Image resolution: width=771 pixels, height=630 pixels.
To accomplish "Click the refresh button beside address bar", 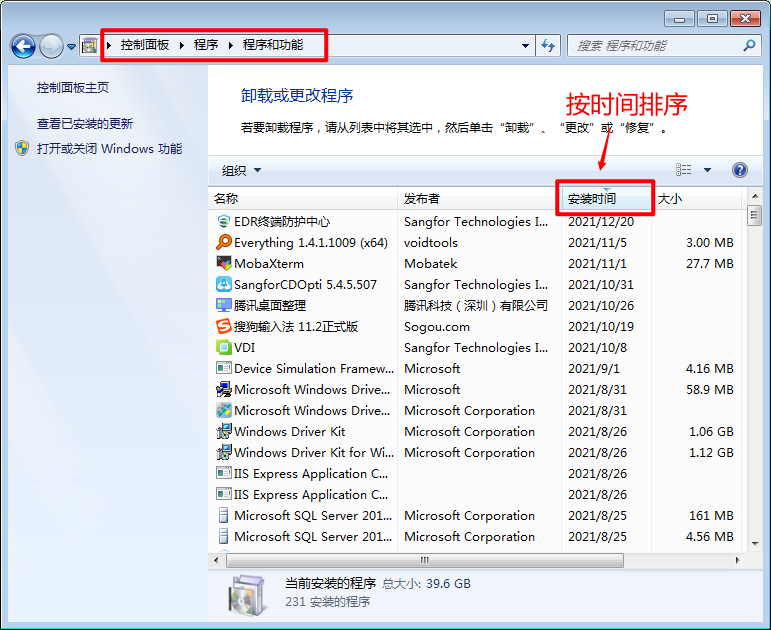I will [x=548, y=46].
